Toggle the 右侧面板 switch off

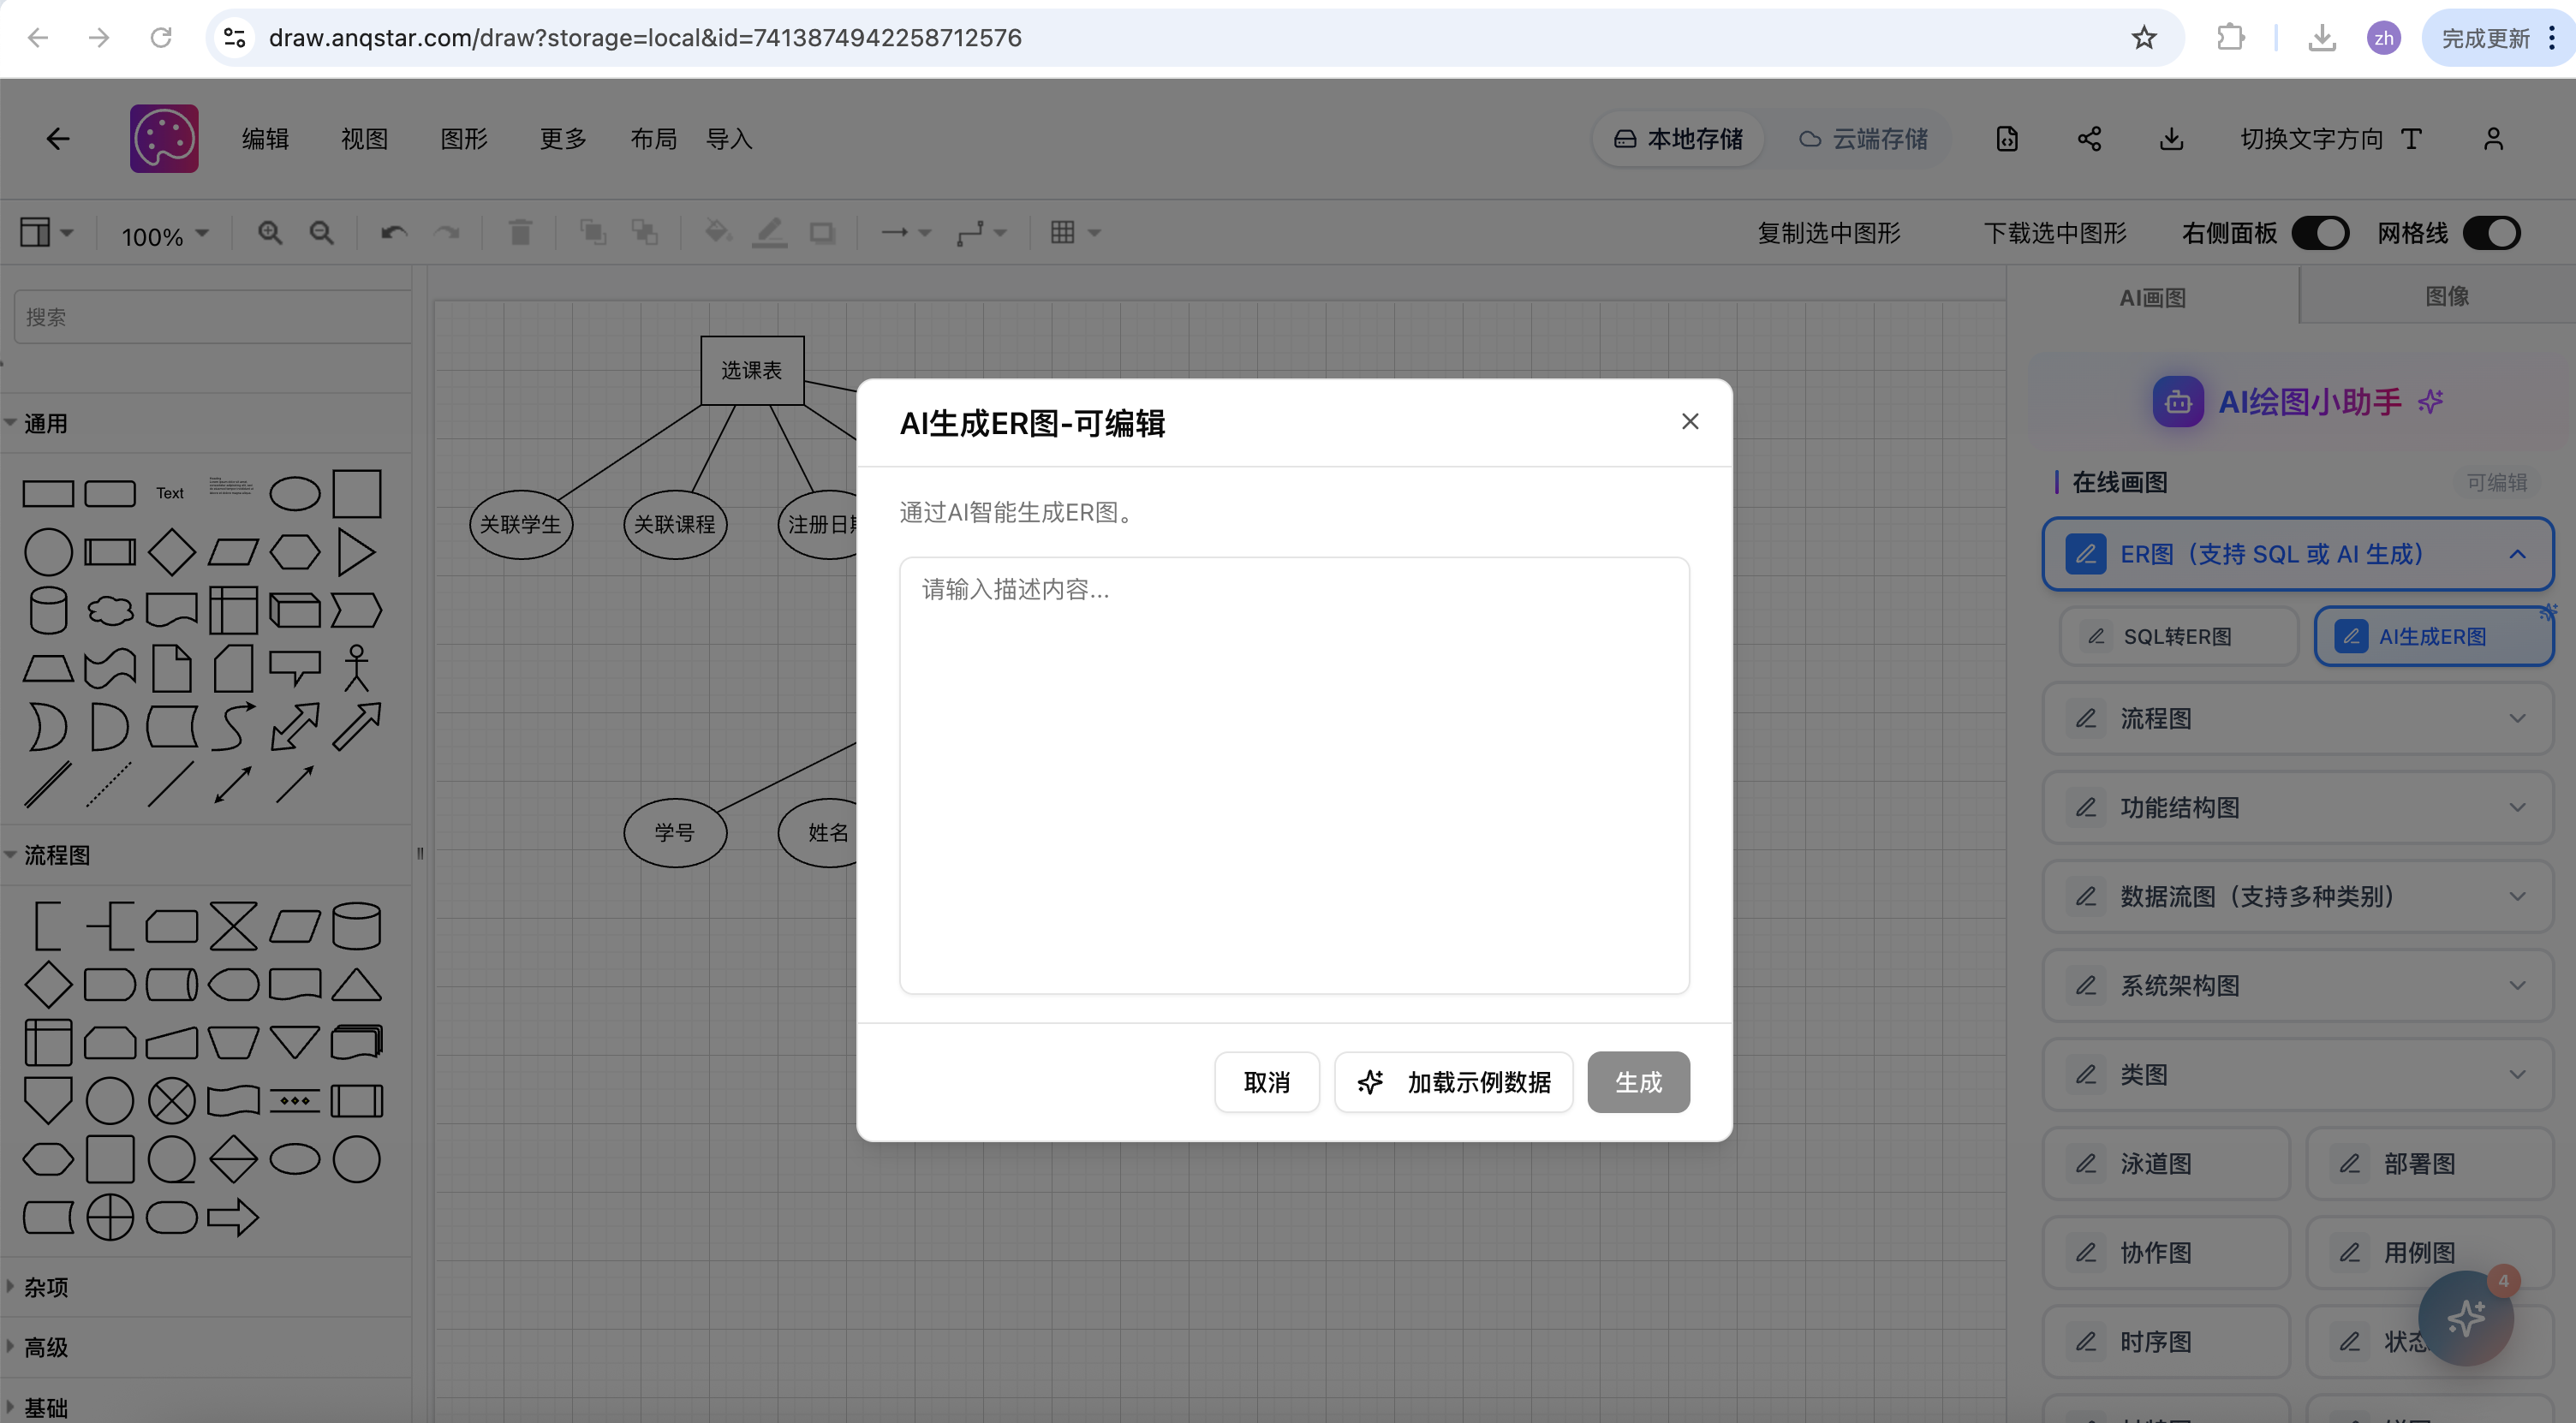click(2320, 233)
